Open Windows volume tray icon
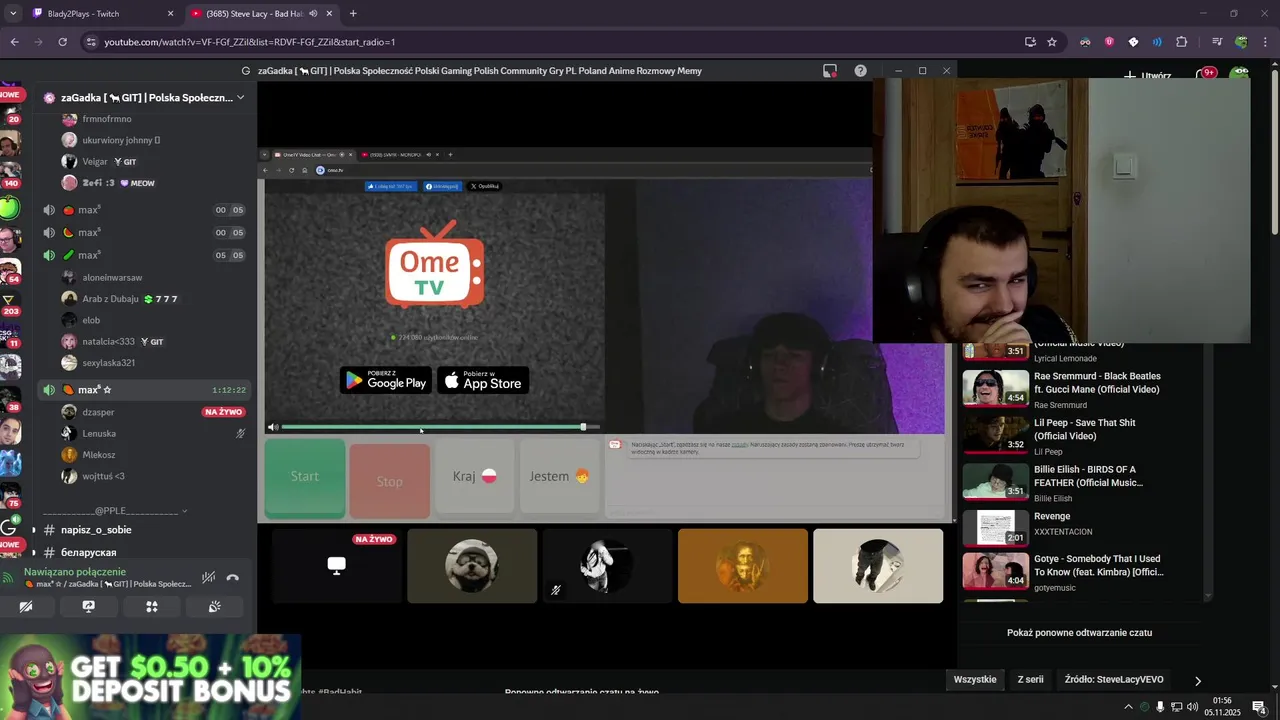The width and height of the screenshot is (1280, 720). pyautogui.click(x=1192, y=707)
